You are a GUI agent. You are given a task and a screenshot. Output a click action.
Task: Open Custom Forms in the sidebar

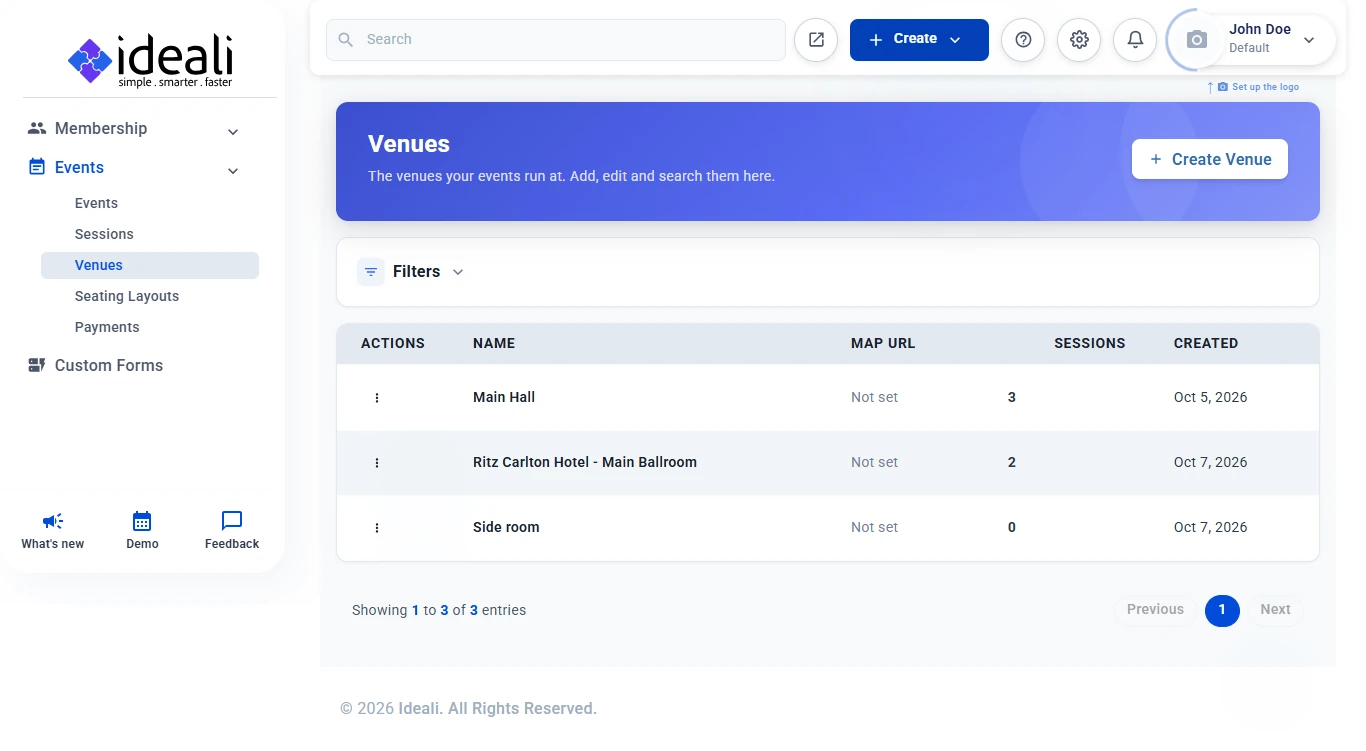109,365
